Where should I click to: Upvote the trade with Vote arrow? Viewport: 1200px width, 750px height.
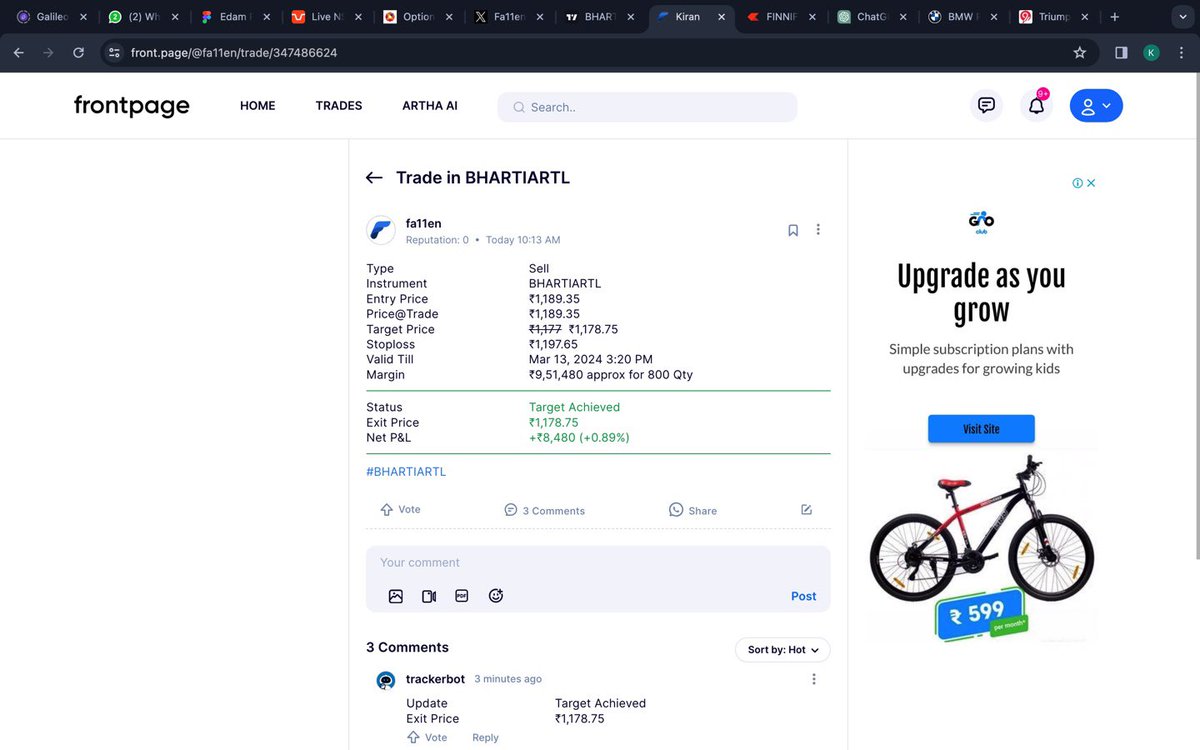(x=400, y=509)
